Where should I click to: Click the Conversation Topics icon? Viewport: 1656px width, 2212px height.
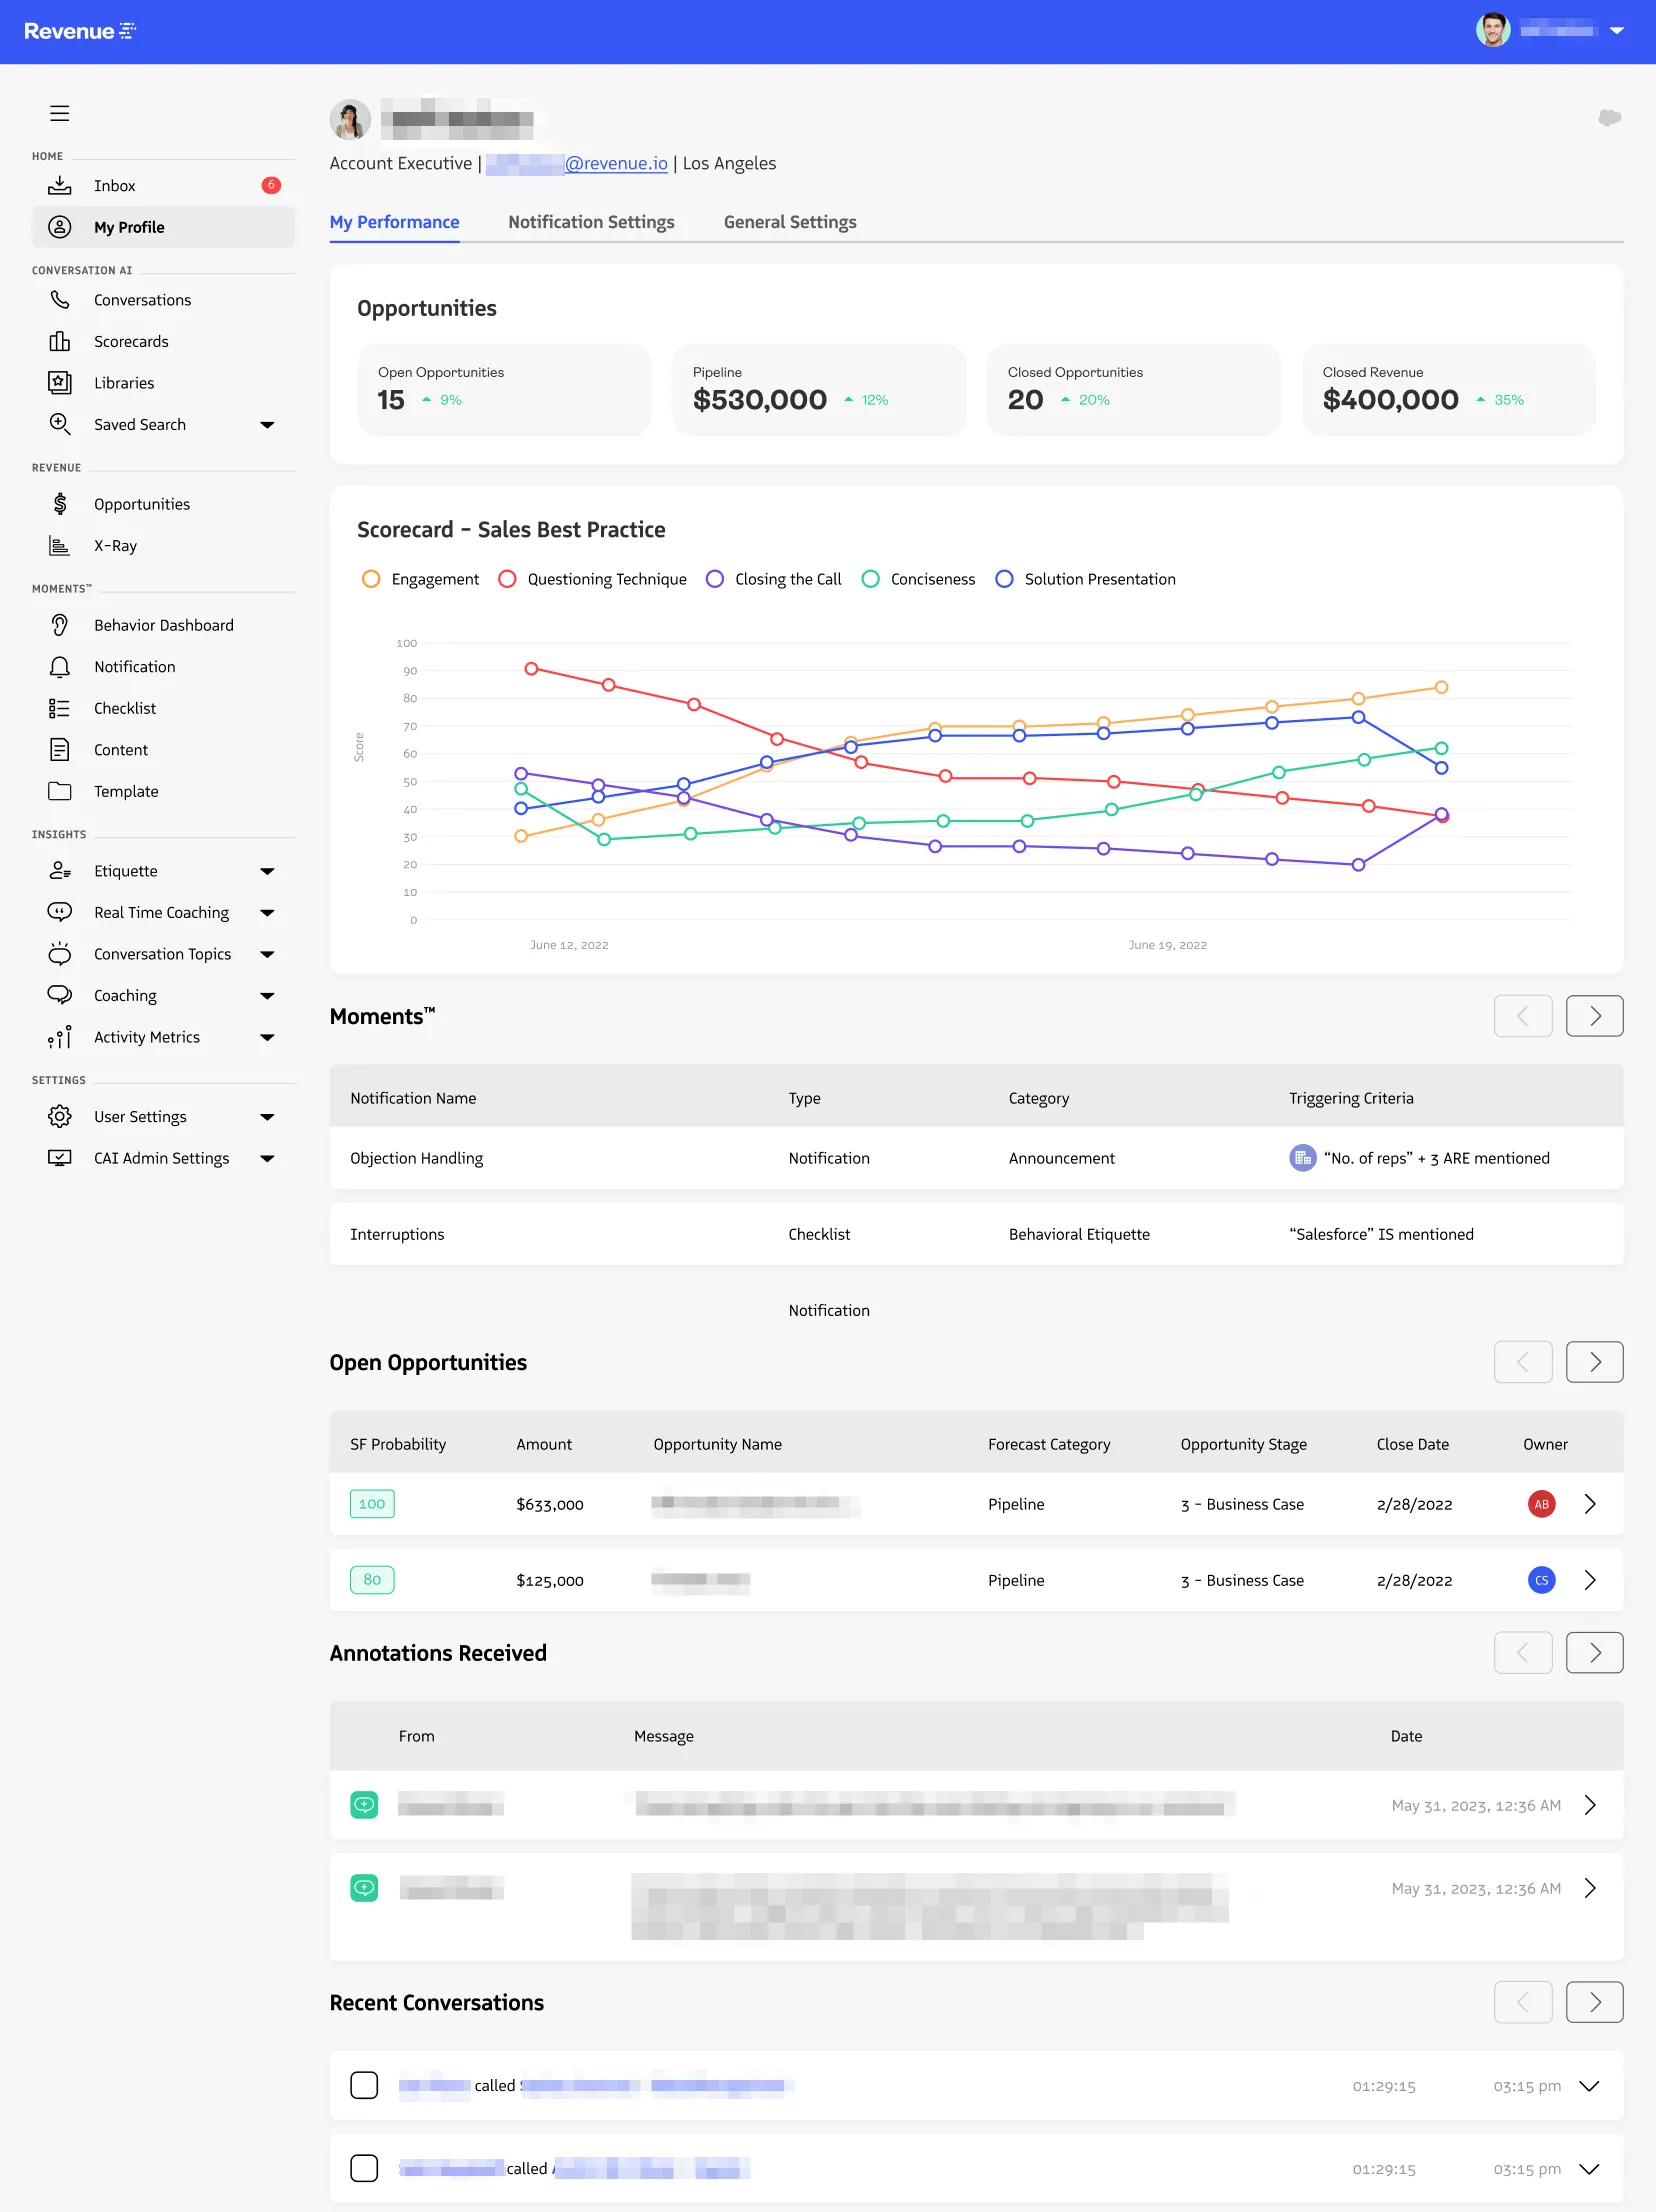click(x=60, y=953)
